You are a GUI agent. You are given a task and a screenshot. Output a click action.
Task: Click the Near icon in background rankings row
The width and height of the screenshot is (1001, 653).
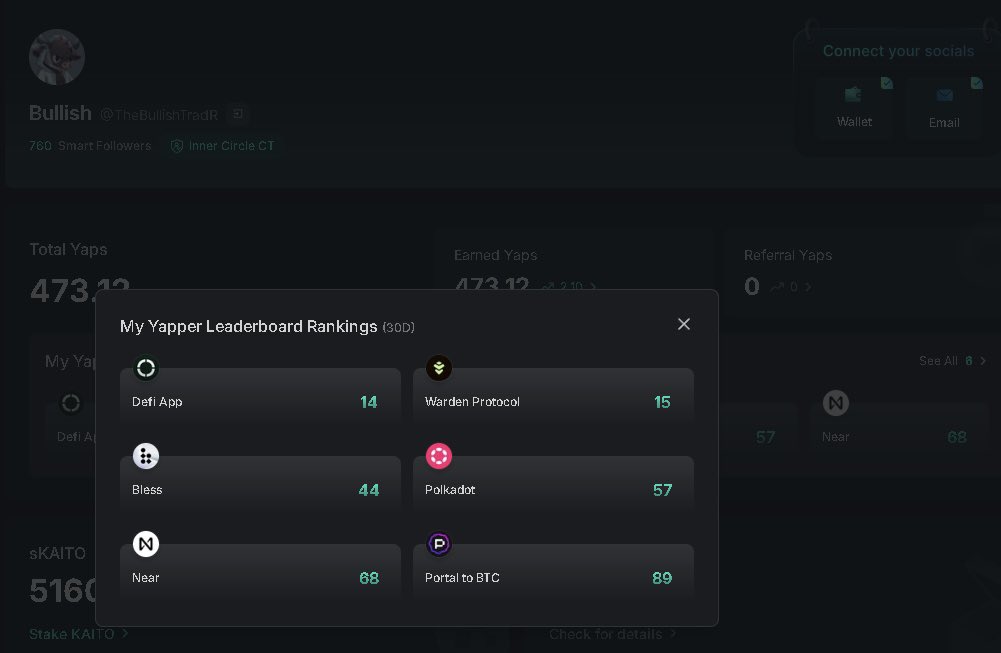pos(836,403)
